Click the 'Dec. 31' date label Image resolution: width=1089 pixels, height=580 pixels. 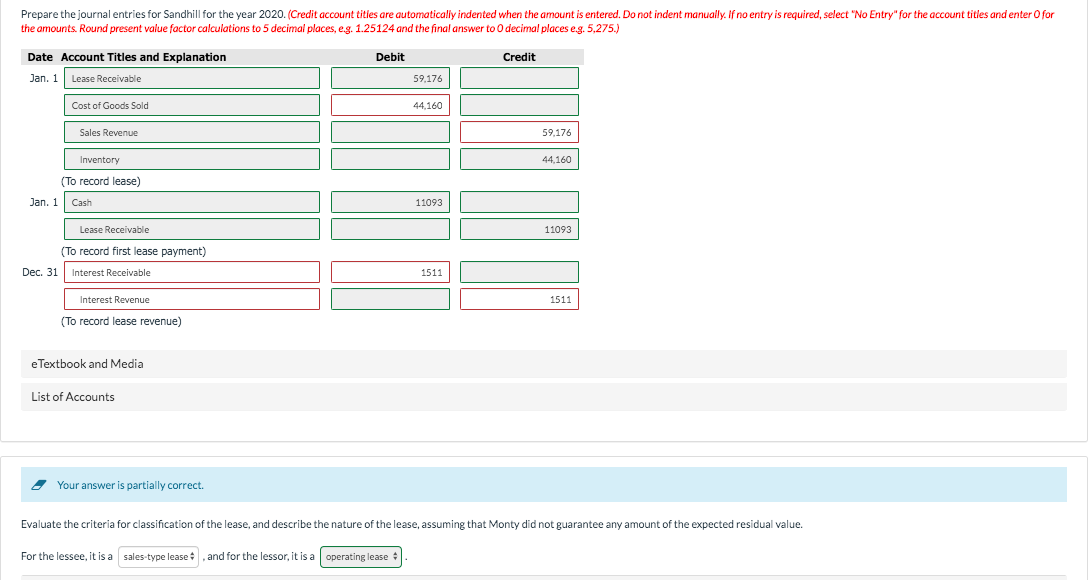40,272
